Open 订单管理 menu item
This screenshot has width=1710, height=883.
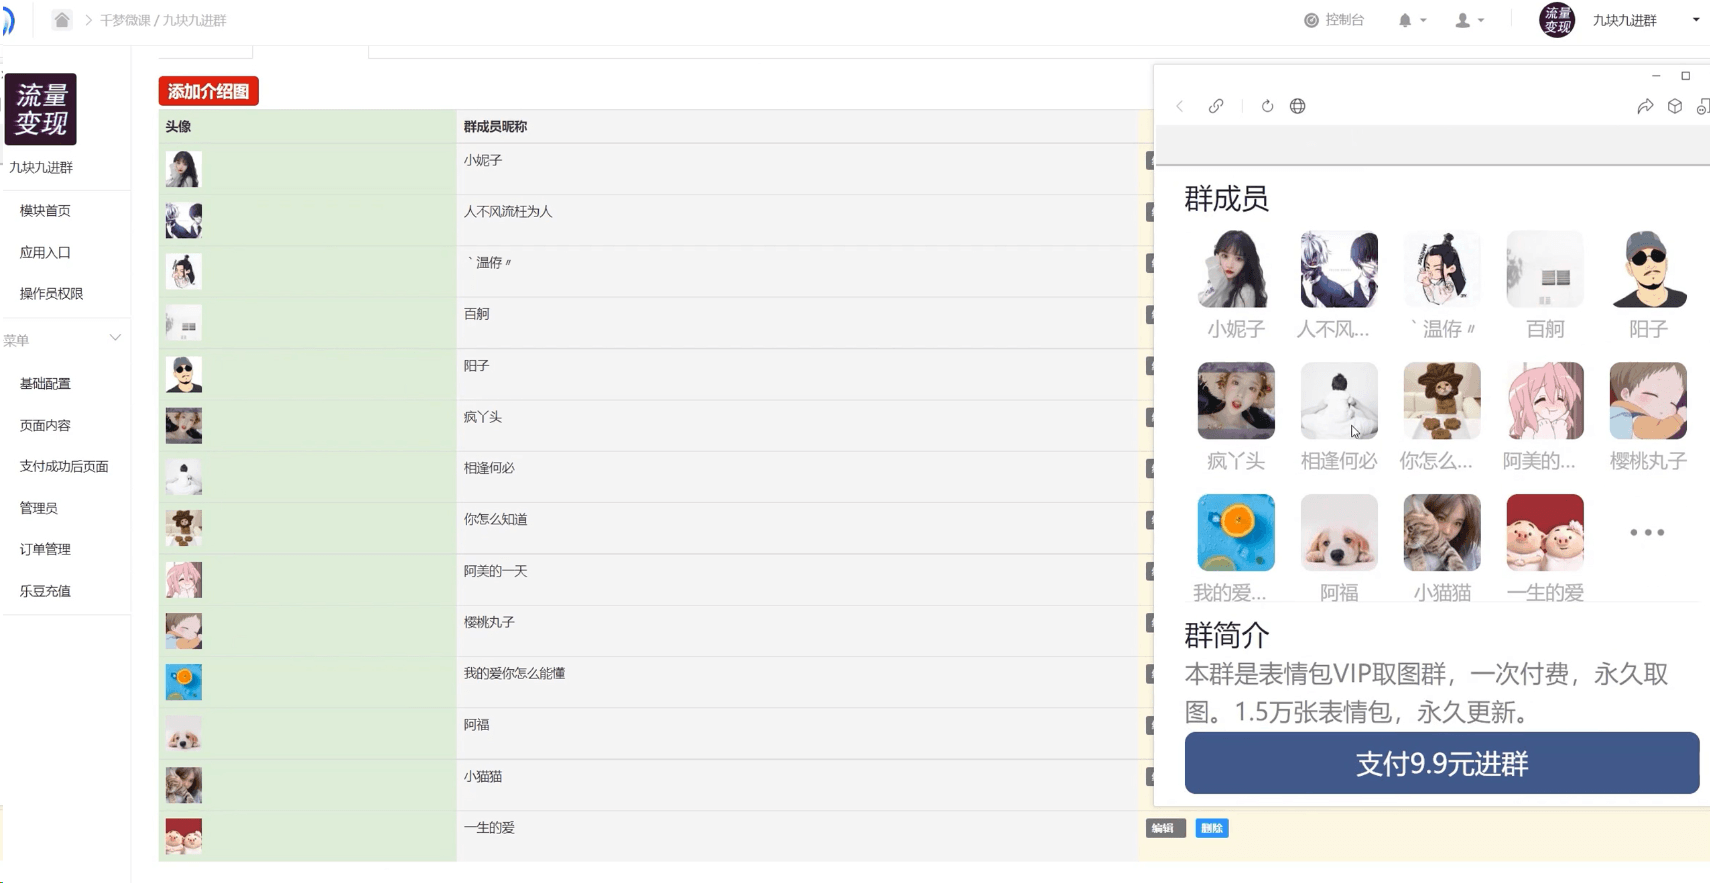coord(45,550)
